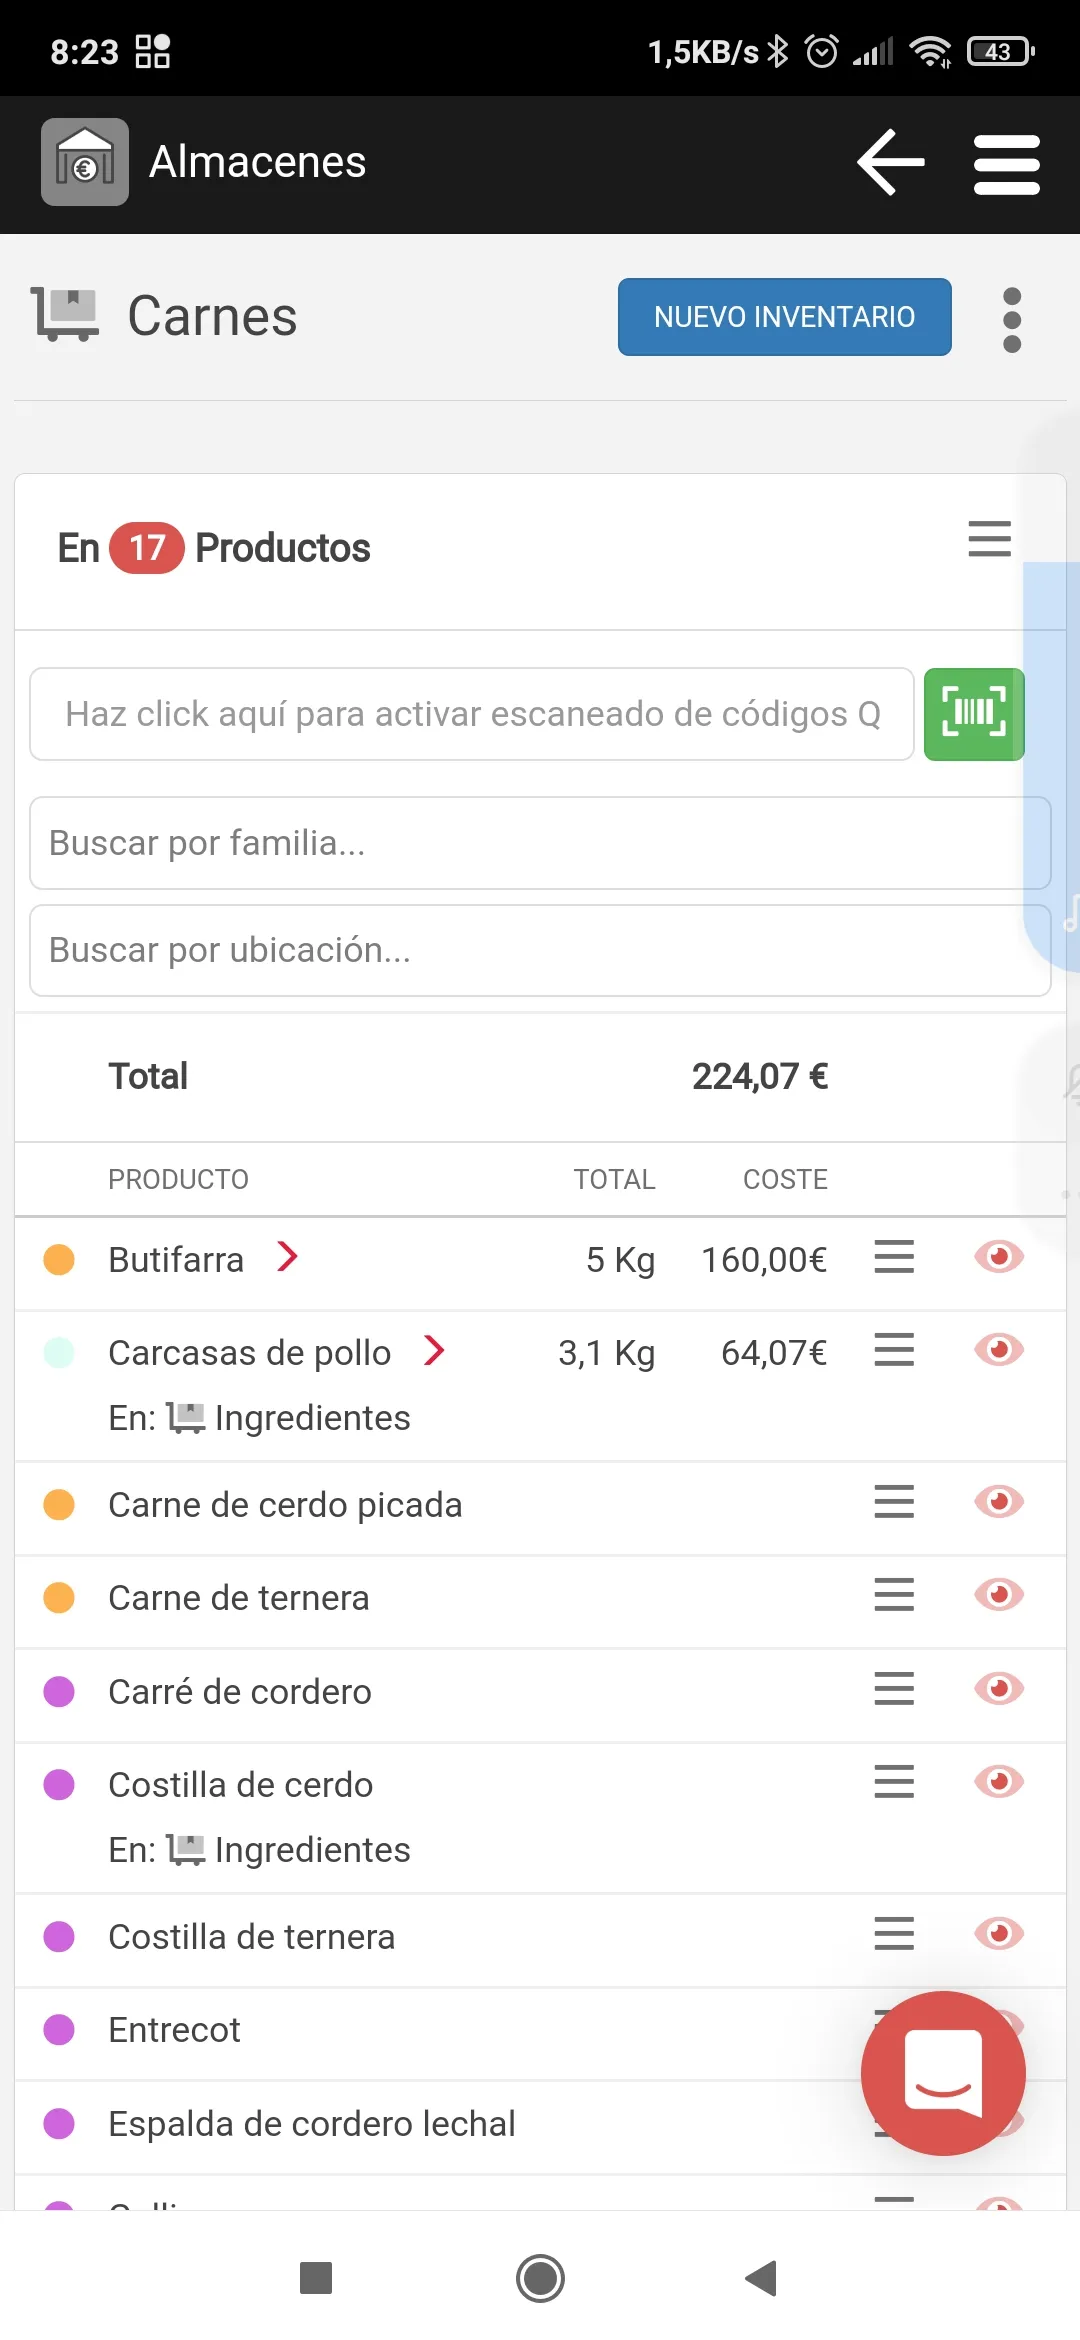Image resolution: width=1080 pixels, height=2340 pixels.
Task: Select the Carne de cerdo picada product
Action: (x=285, y=1505)
